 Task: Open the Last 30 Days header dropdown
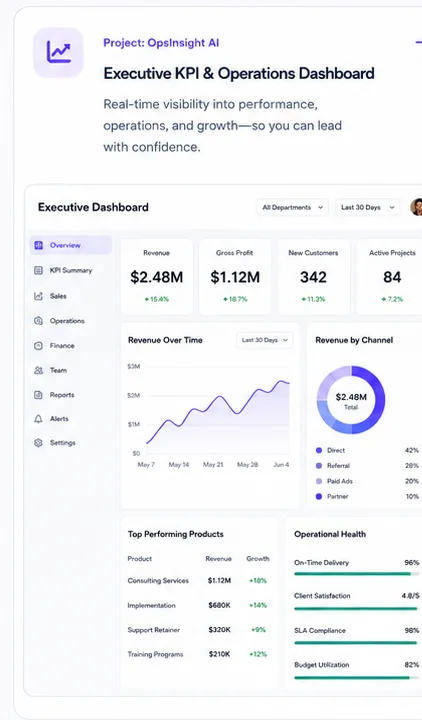pos(367,208)
